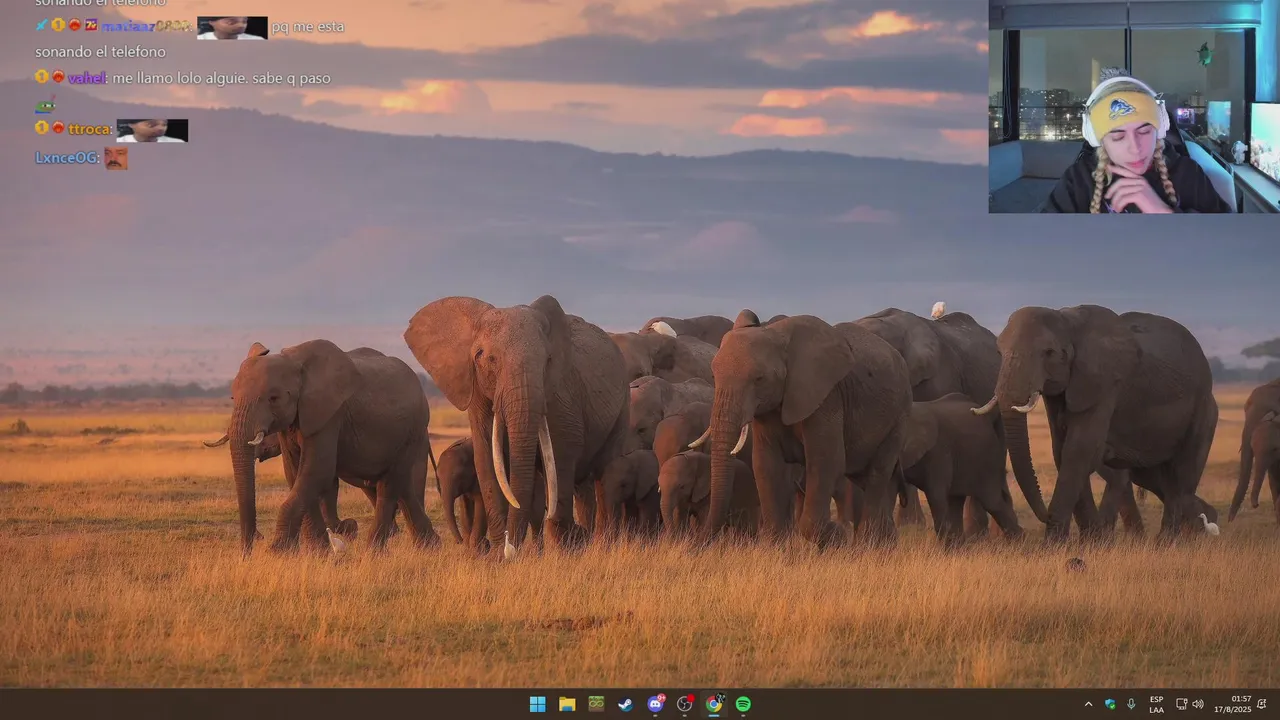
Task: Click the streamer webcam overlay
Action: coord(1134,106)
